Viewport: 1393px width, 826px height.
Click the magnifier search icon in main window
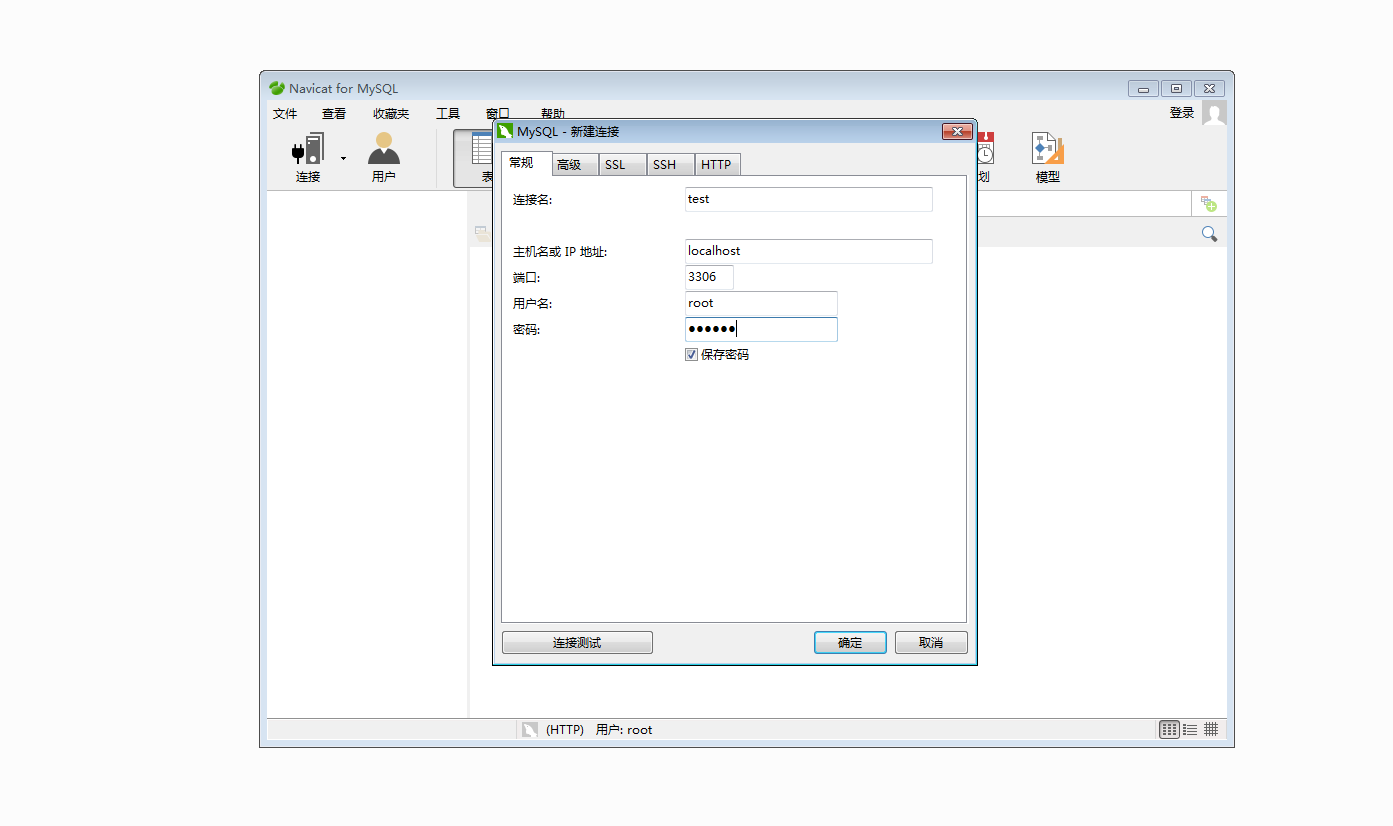(1209, 234)
